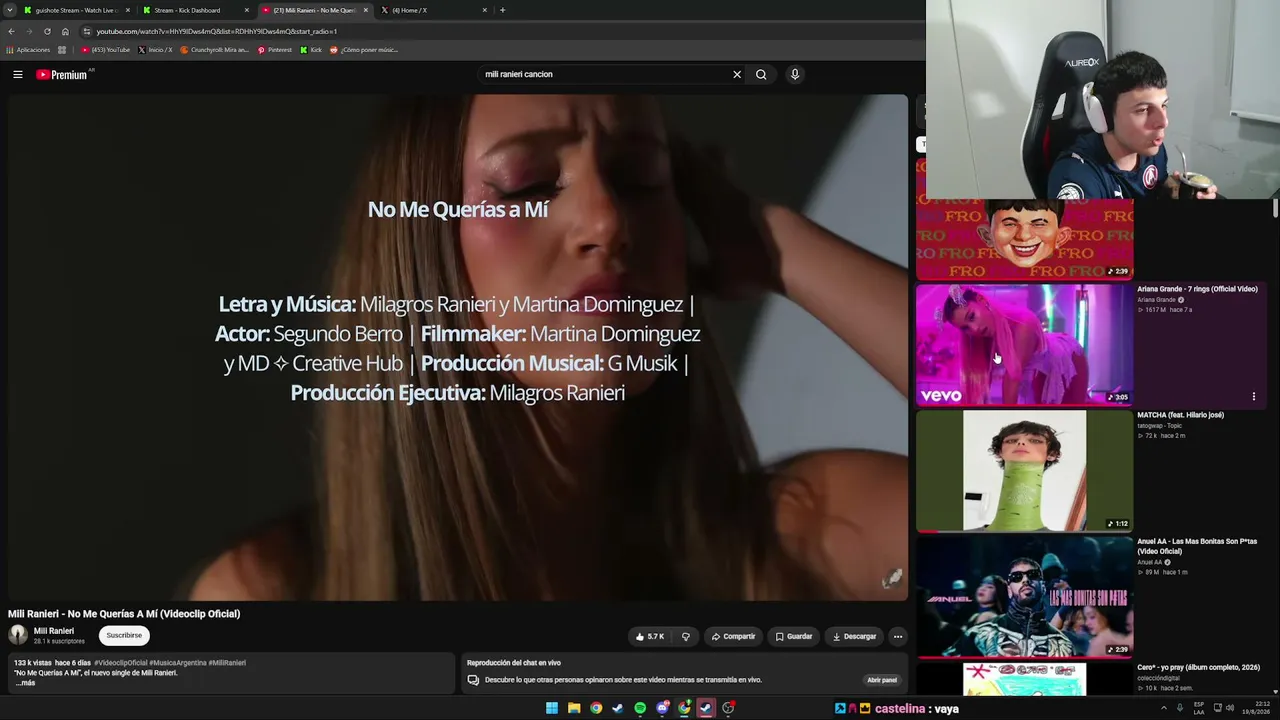Clear the YouTube search box text

tap(737, 74)
